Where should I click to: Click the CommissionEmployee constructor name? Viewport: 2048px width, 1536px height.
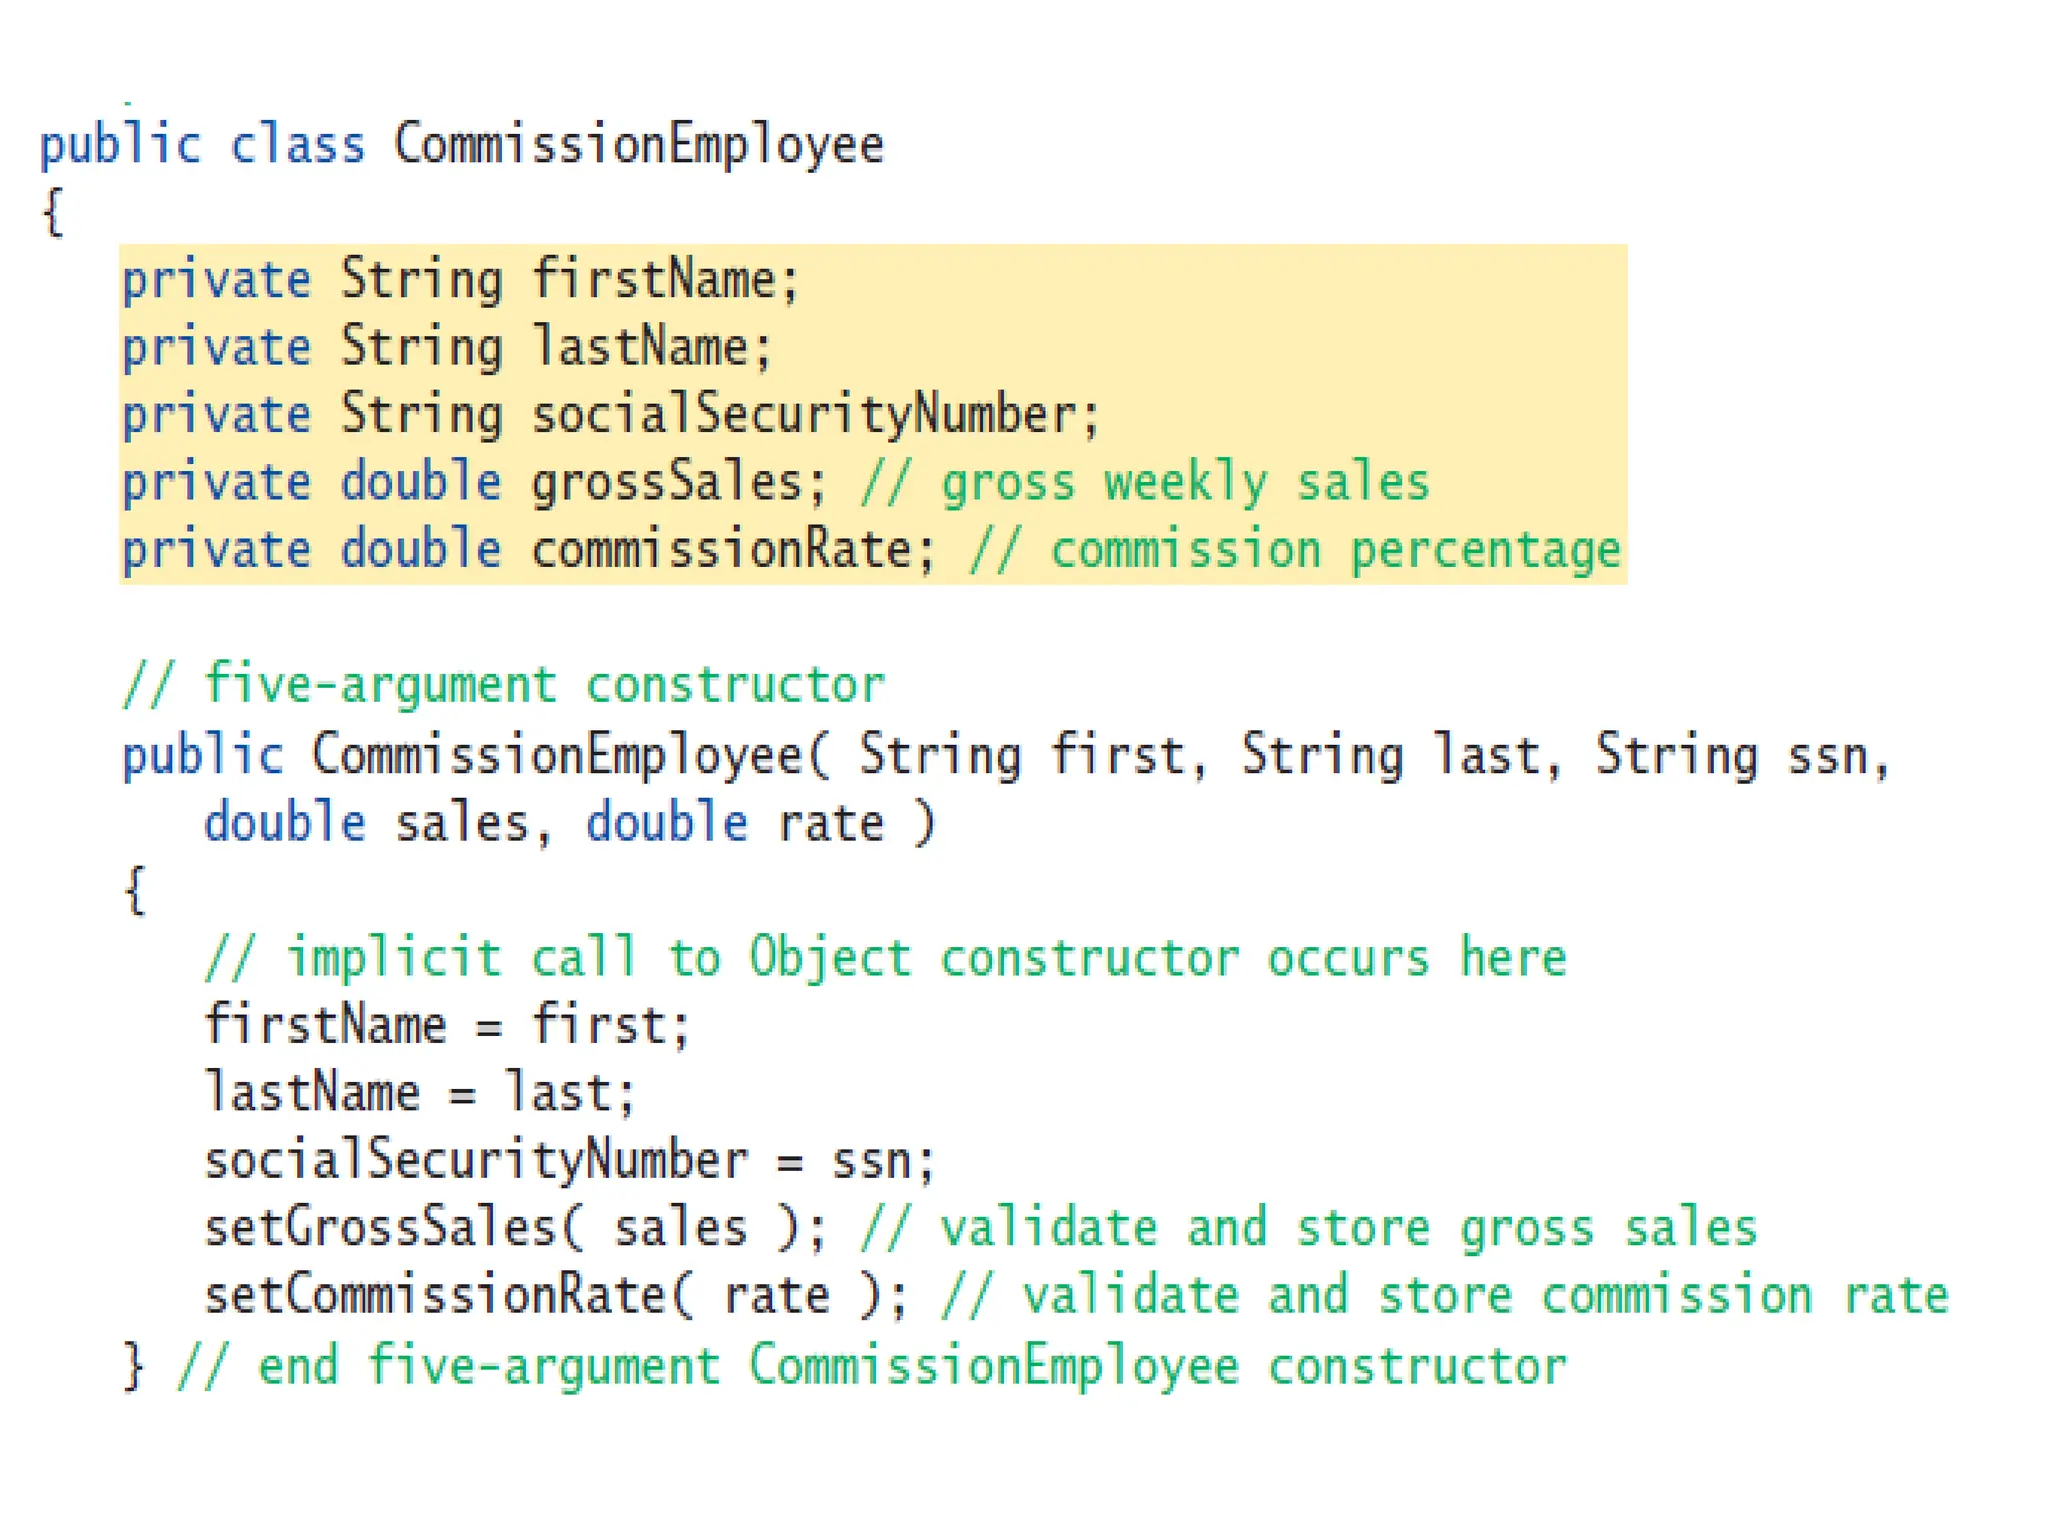point(556,755)
